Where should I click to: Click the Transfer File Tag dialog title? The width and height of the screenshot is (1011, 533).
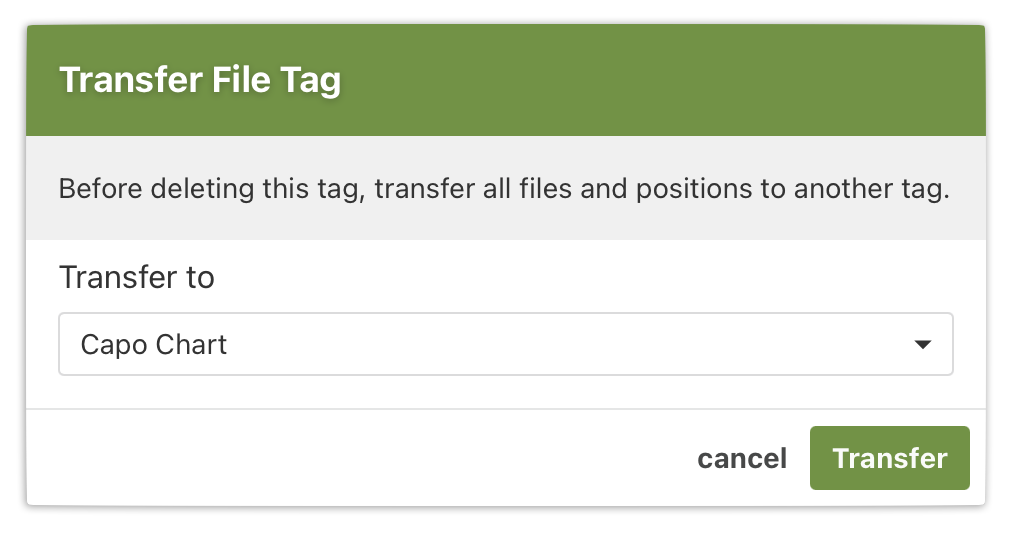pos(200,80)
